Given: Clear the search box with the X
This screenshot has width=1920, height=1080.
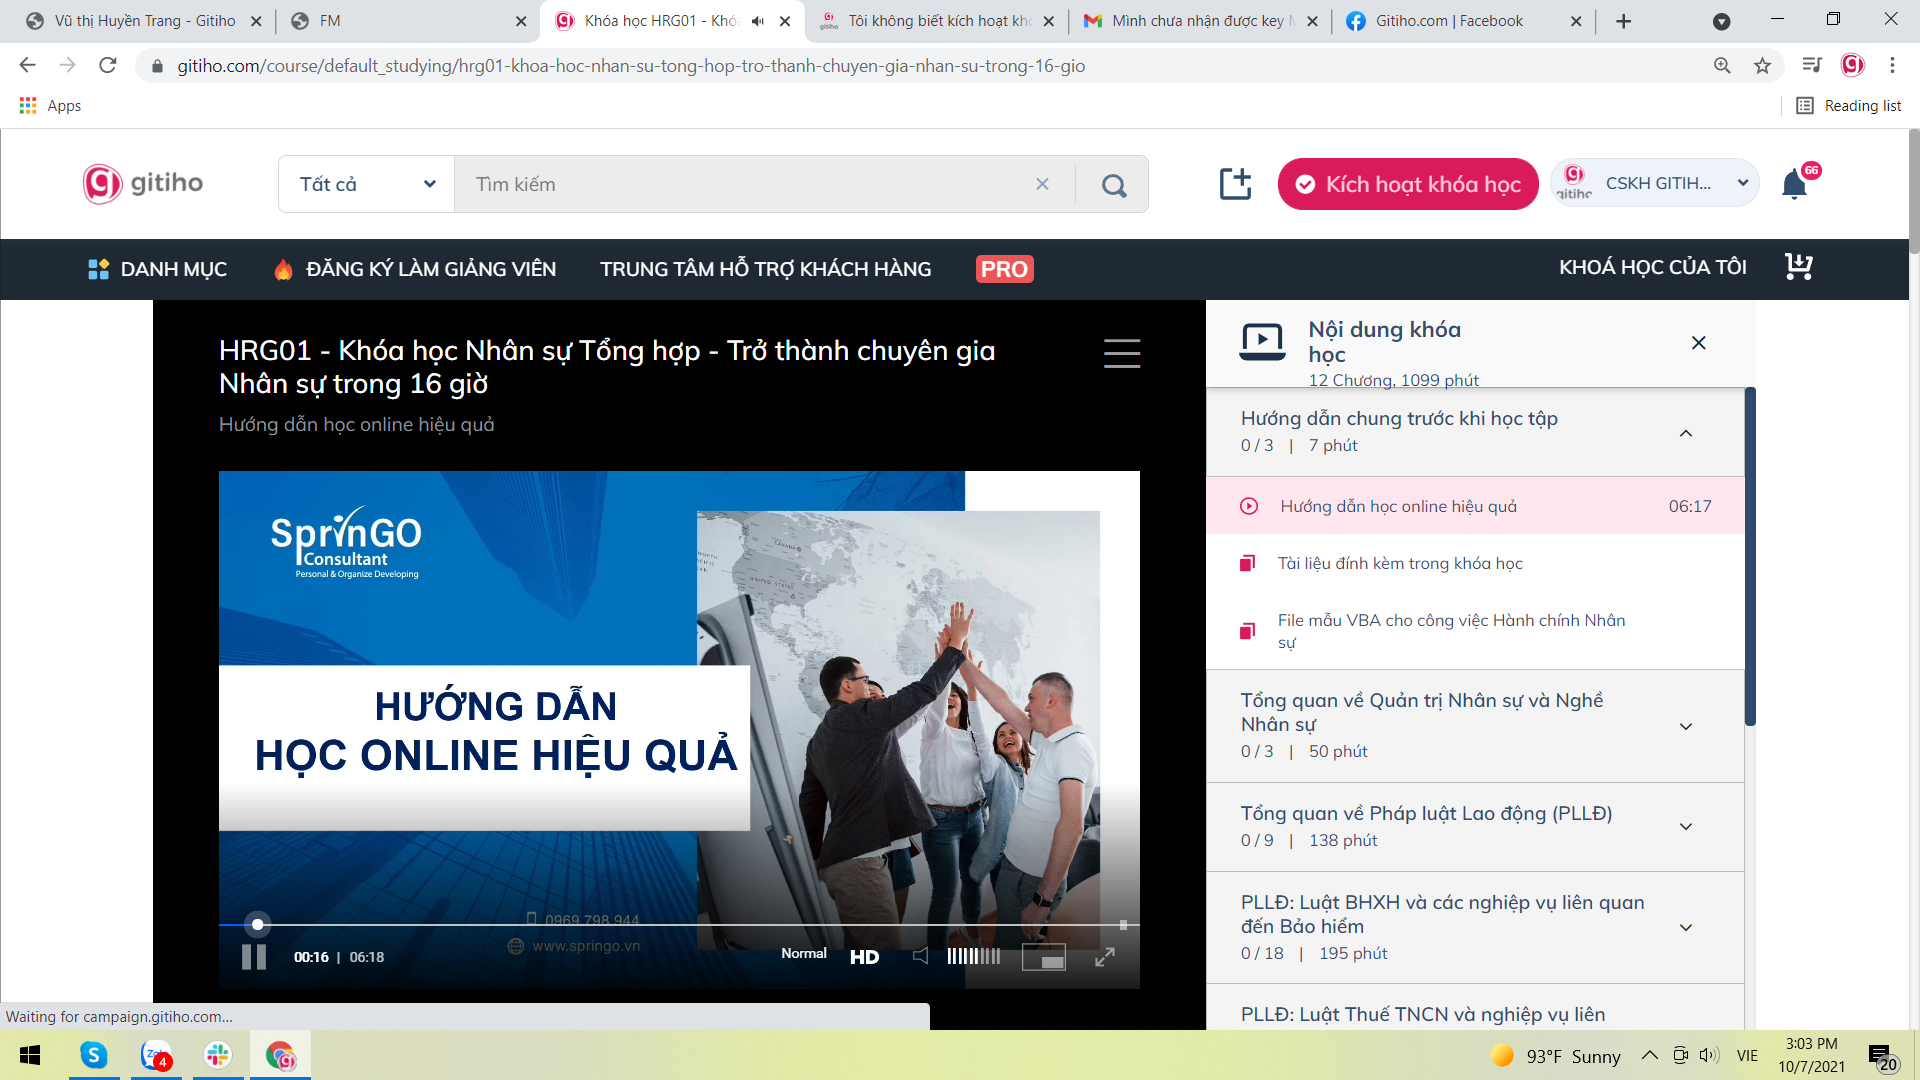Looking at the screenshot, I should pos(1042,184).
